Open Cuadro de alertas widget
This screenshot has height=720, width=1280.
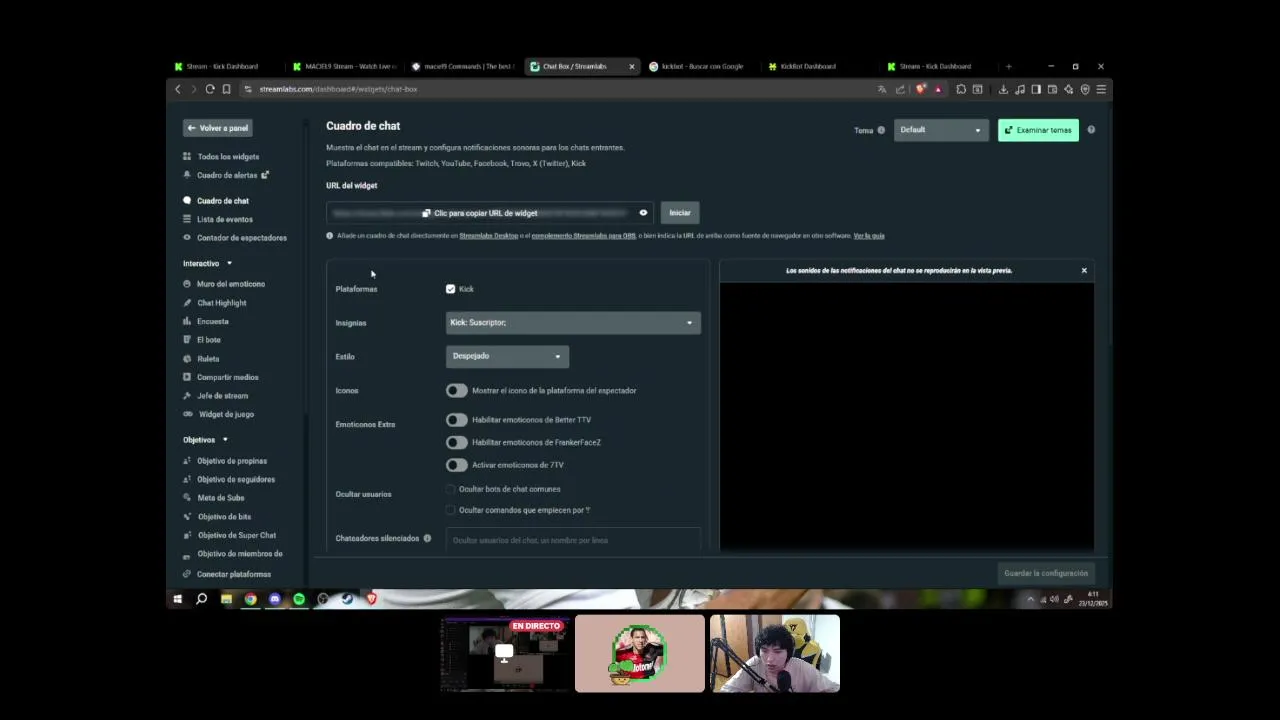[226, 175]
